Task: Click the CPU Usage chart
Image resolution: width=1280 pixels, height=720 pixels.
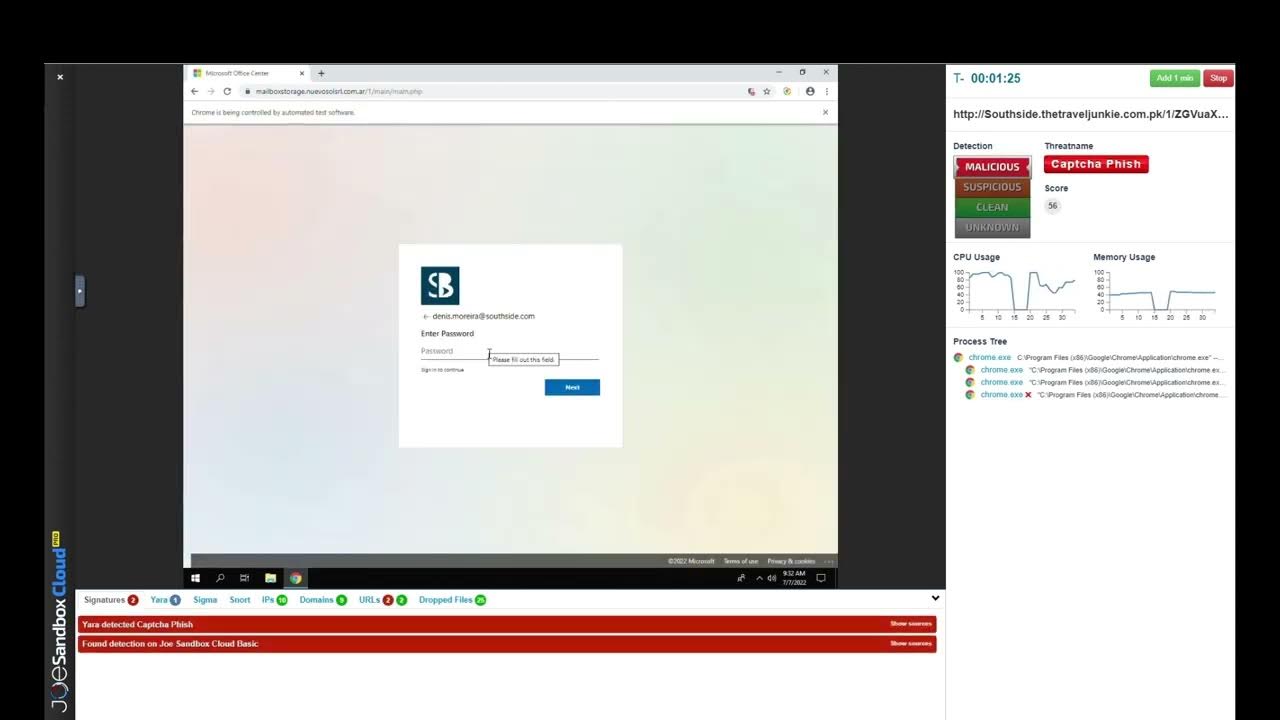Action: [x=1015, y=294]
